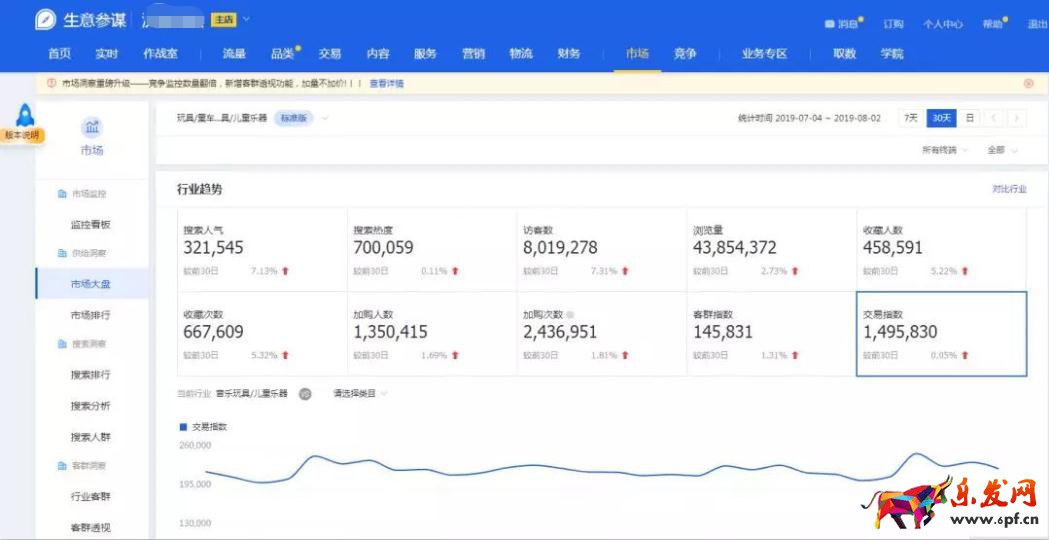Click the 生意参谋 logo icon
1049x540 pixels.
[x=45, y=20]
